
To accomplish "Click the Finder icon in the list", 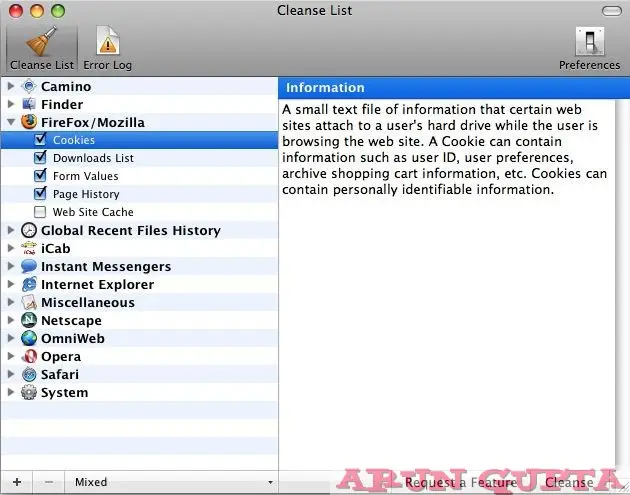I will pyautogui.click(x=29, y=104).
